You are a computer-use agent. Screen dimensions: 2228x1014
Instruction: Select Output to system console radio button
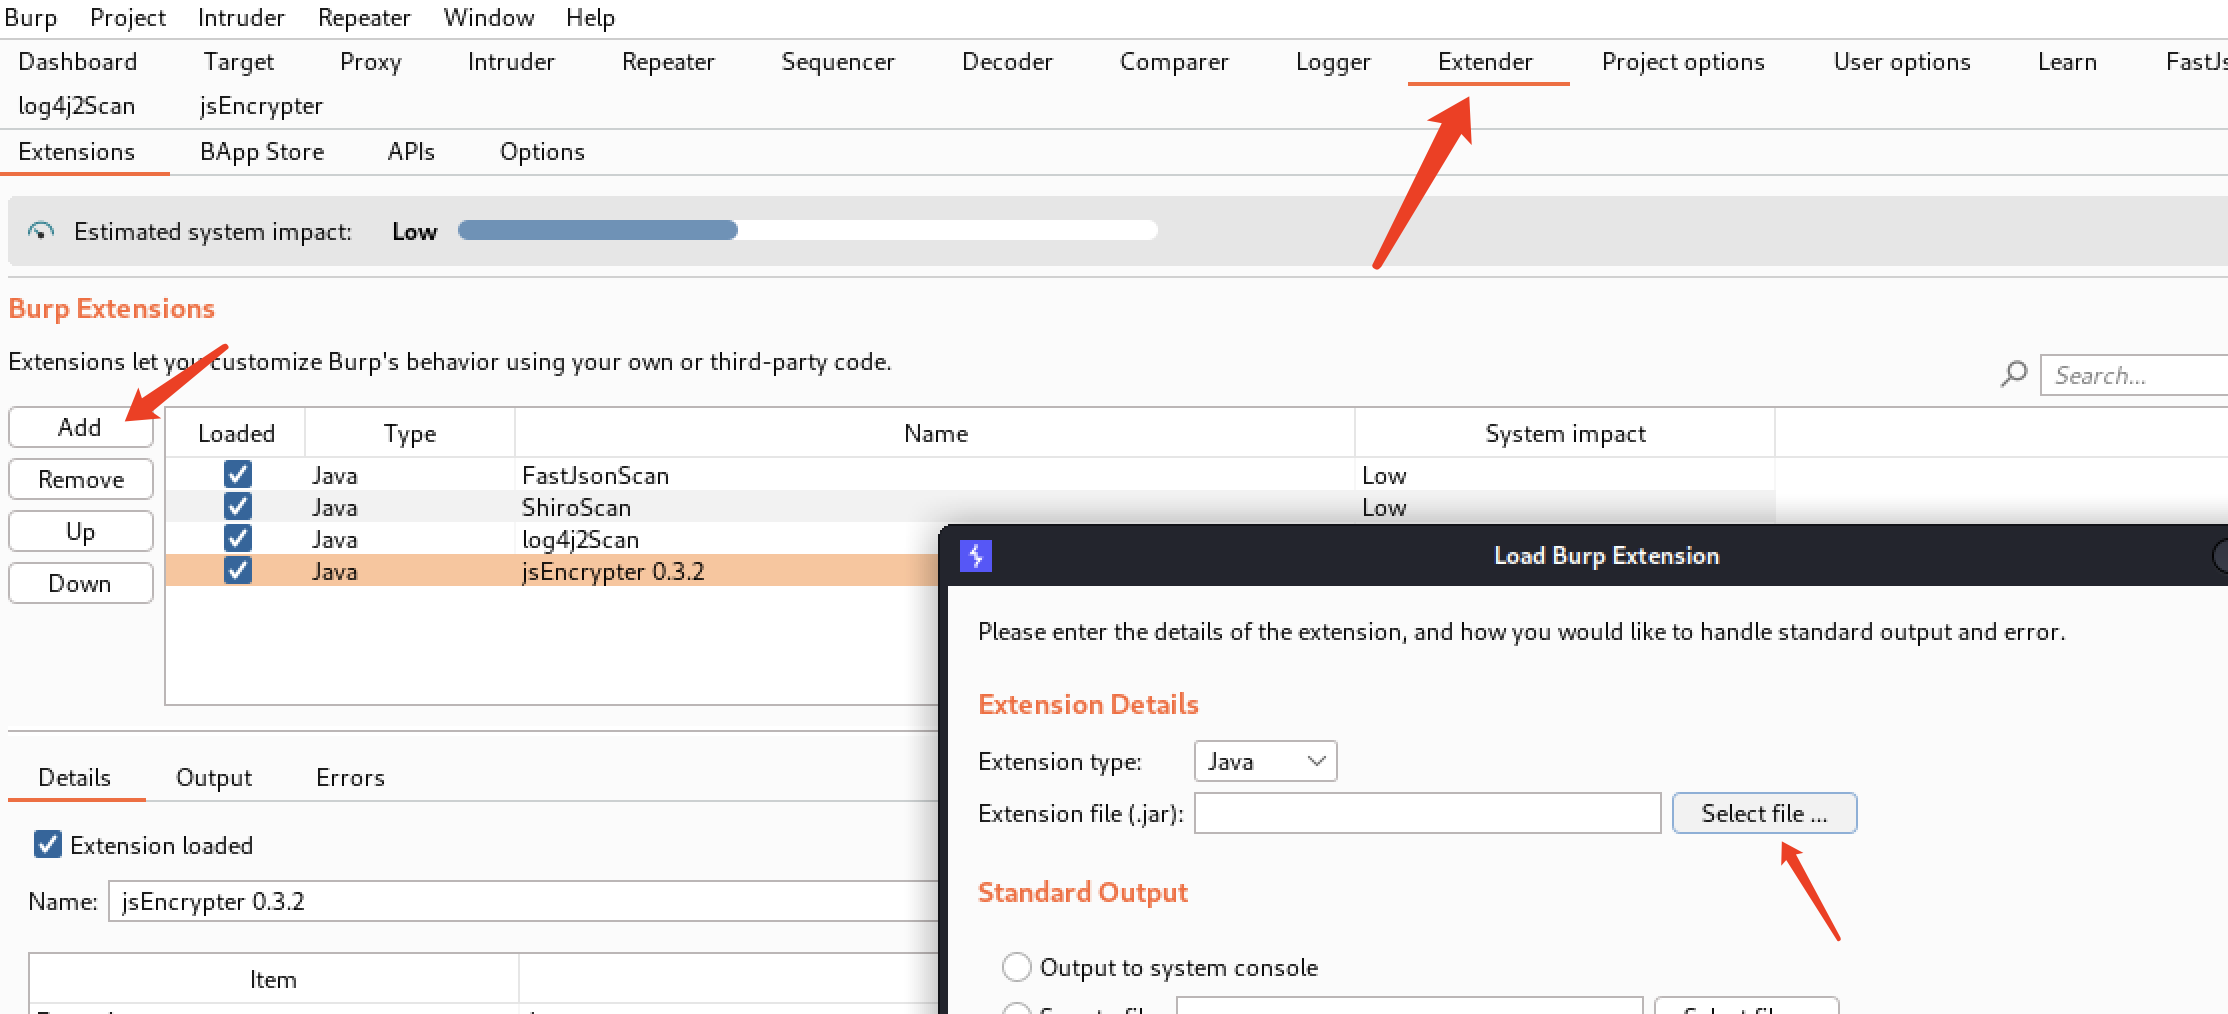click(1016, 967)
